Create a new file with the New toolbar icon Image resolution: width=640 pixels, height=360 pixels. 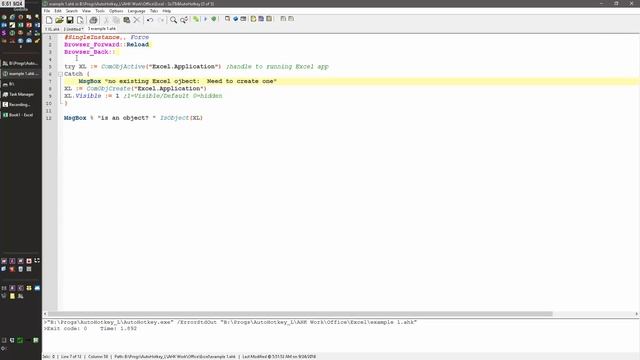coord(49,20)
